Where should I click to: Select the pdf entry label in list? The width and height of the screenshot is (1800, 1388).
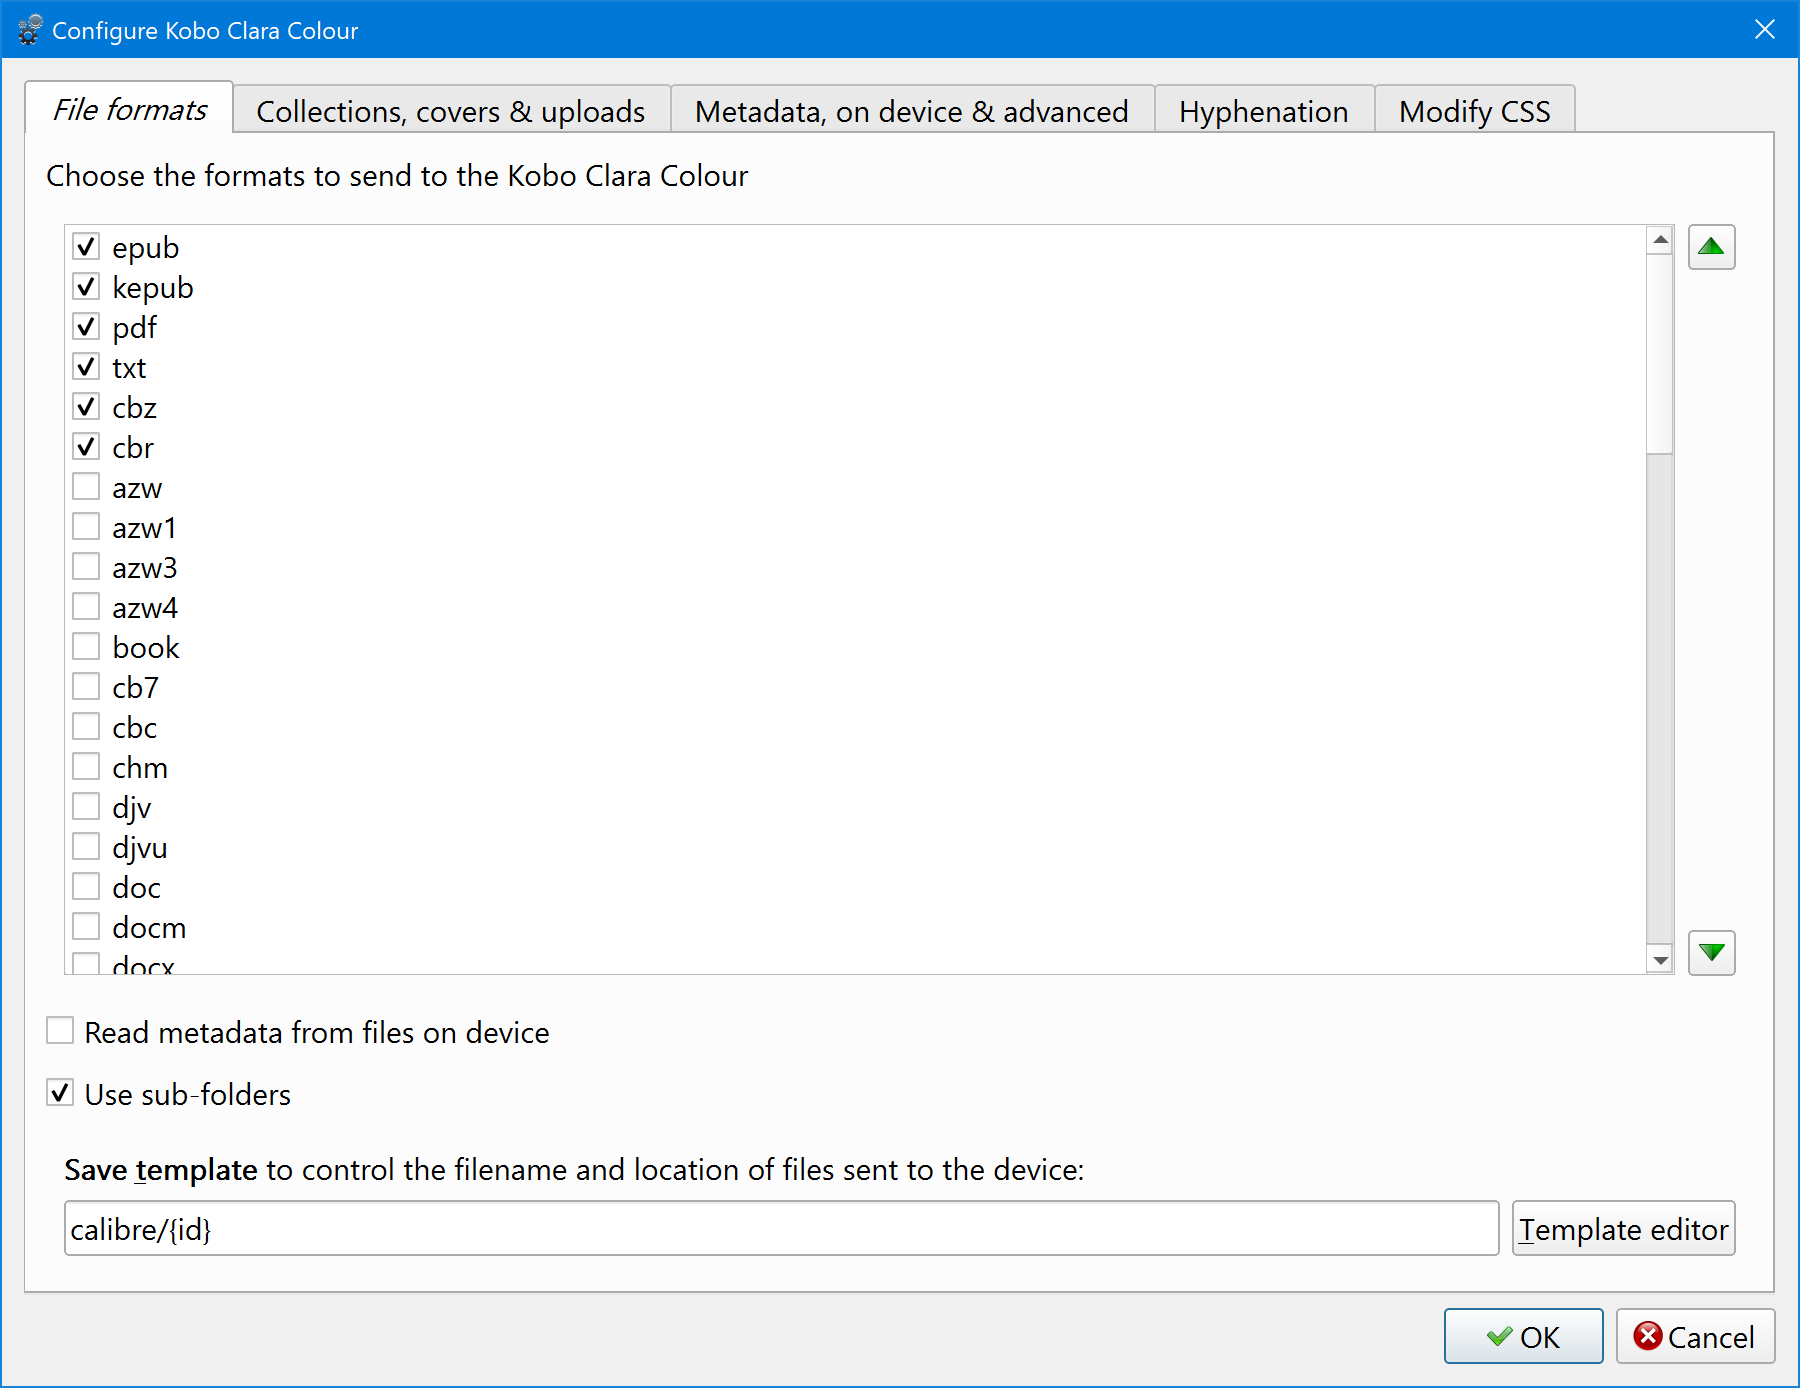click(135, 327)
